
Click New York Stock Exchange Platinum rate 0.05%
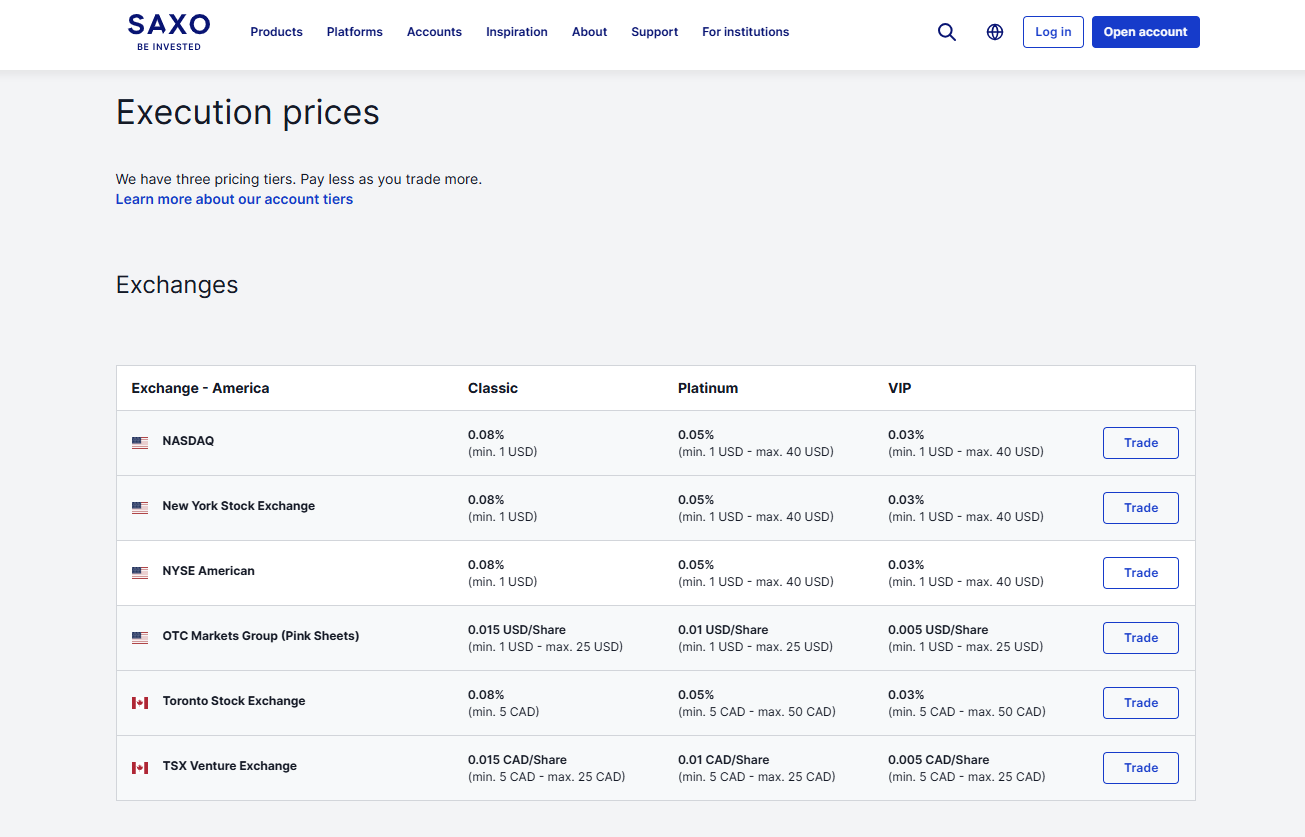[696, 500]
